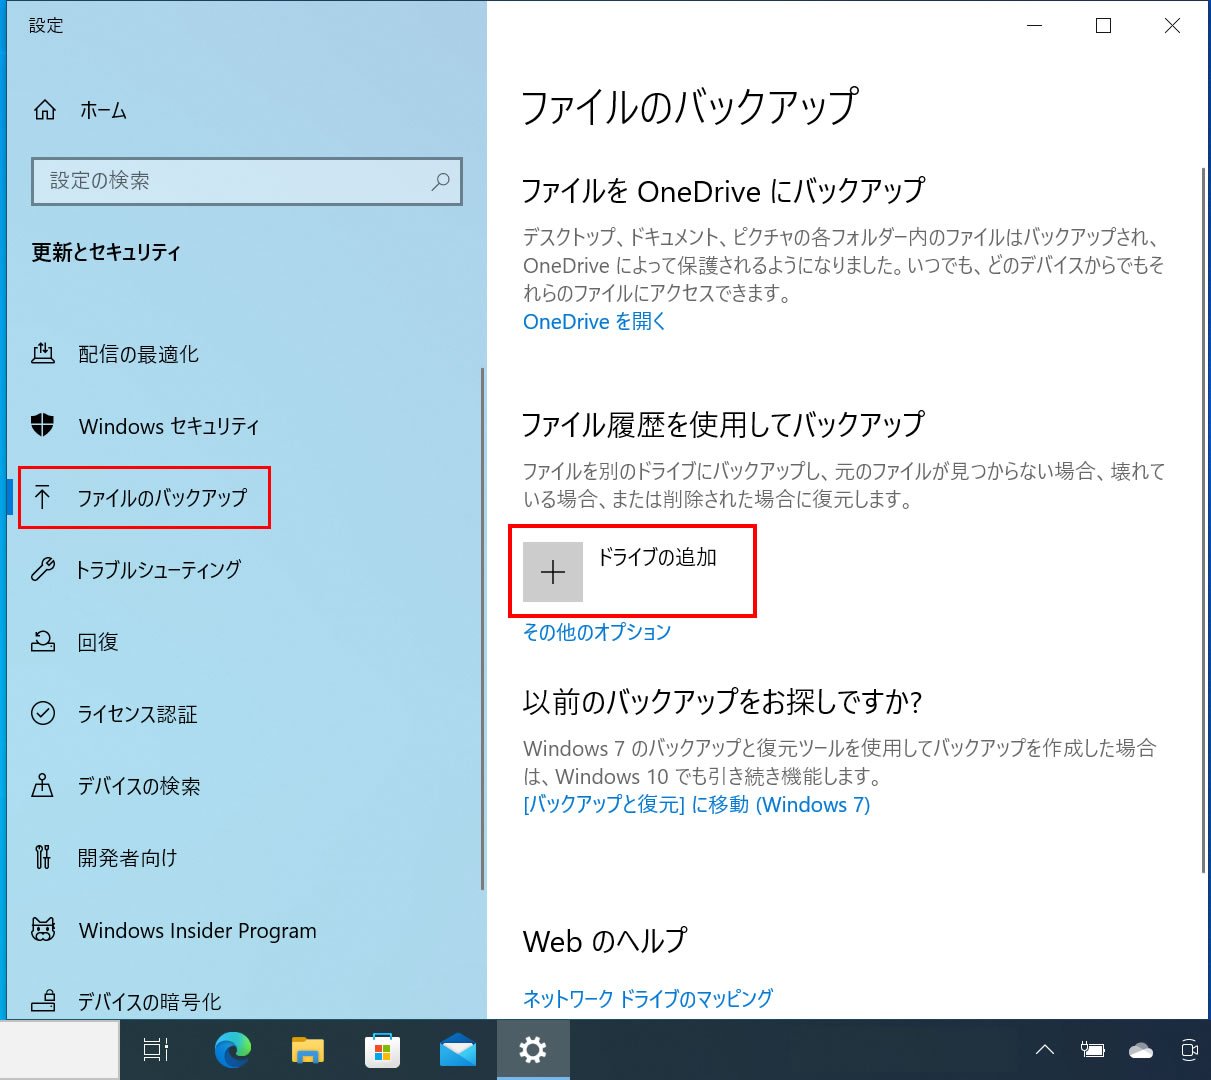Open Microsoft Store from the taskbar
Viewport: 1211px width, 1080px height.
382,1050
